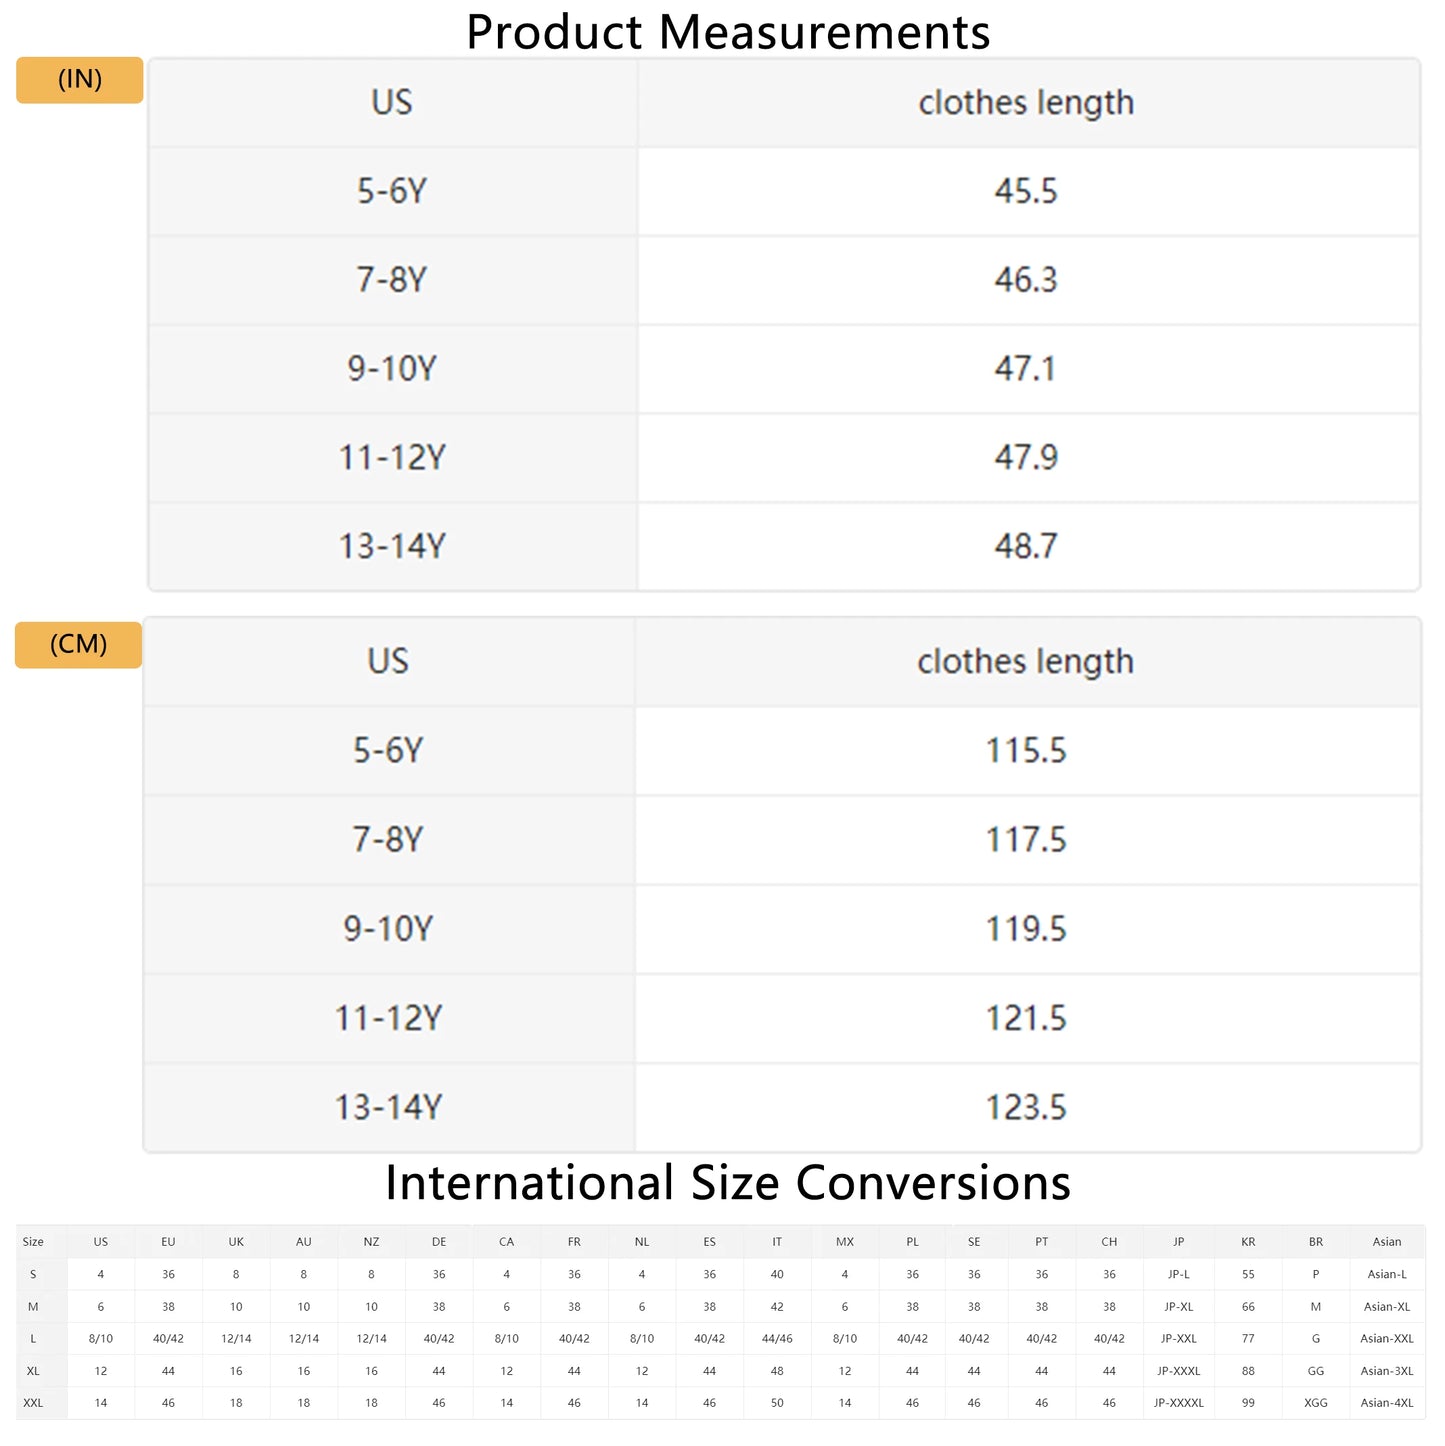Click the NZ column header
Viewport: 1445px width, 1446px height.
pyautogui.click(x=371, y=1242)
